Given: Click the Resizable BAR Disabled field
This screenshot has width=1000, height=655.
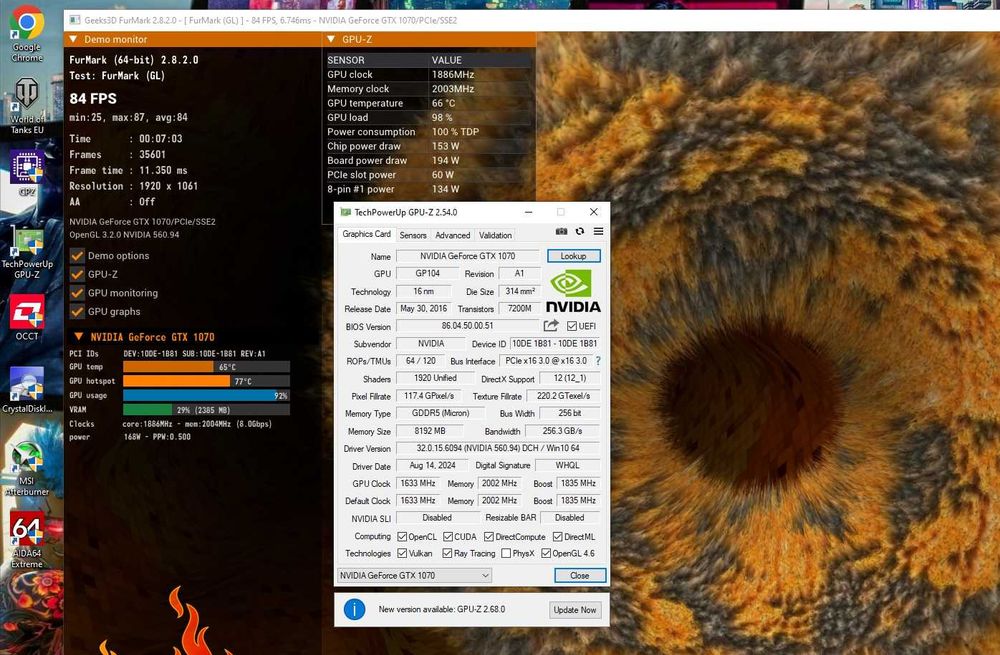Looking at the screenshot, I should point(570,518).
